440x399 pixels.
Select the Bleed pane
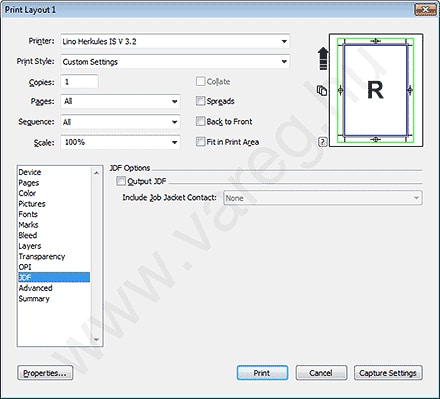tap(54, 235)
